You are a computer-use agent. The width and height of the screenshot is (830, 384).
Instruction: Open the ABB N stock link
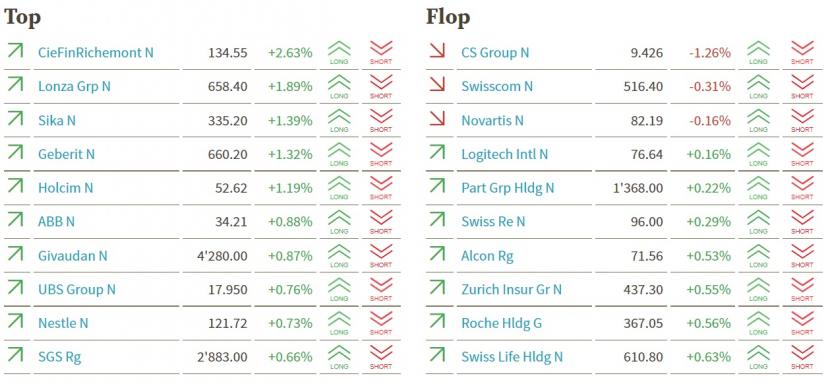tap(56, 221)
